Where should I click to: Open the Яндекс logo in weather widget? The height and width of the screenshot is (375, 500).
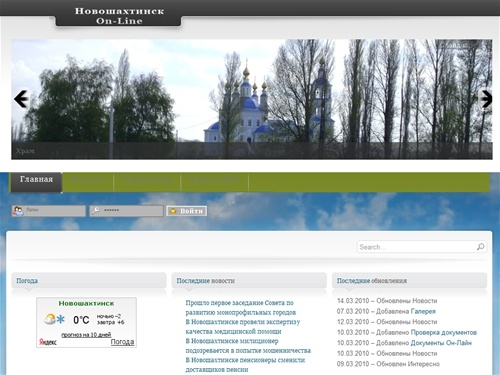48,342
